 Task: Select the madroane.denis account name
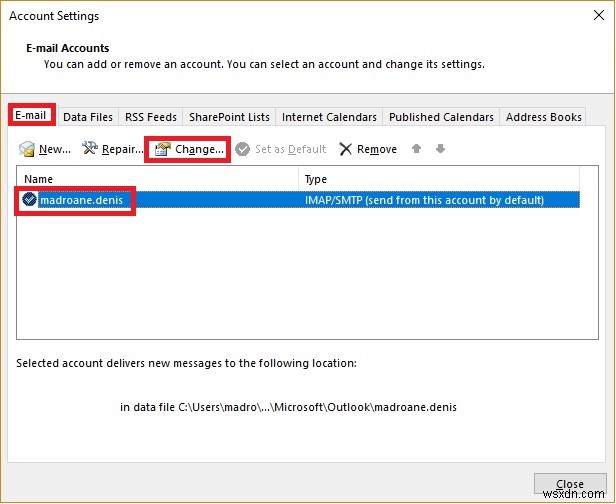(82, 200)
